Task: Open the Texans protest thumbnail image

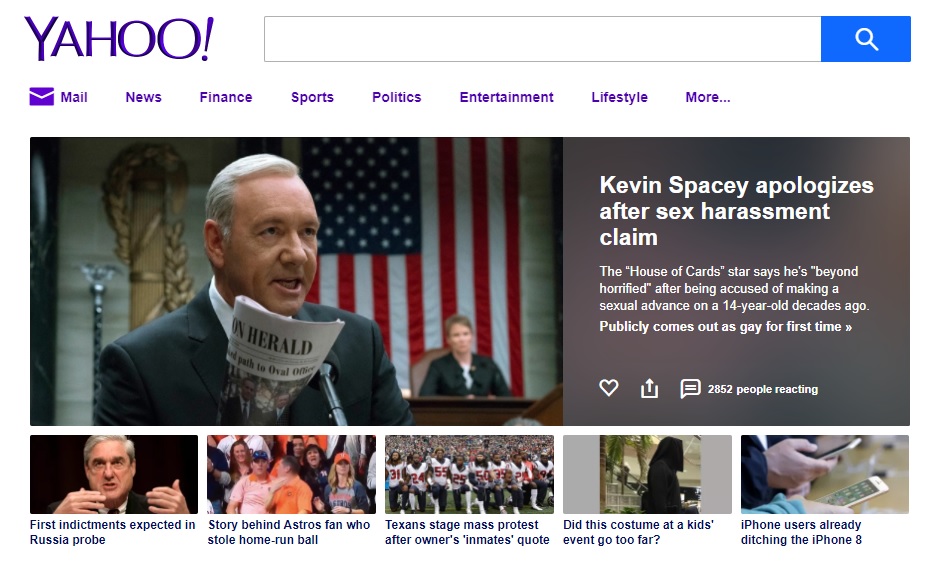Action: (469, 474)
